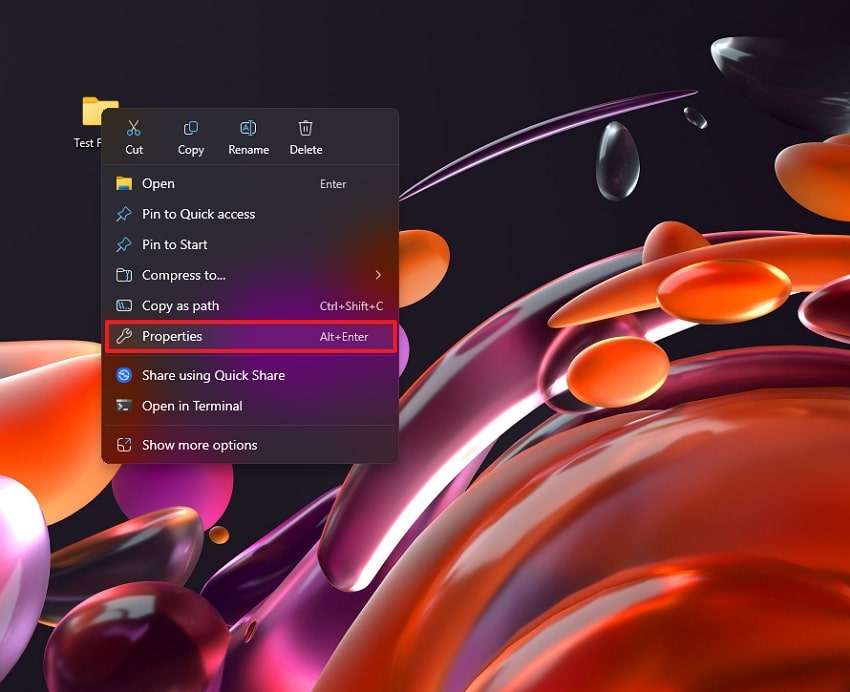Click the Show more options icon

click(x=124, y=445)
